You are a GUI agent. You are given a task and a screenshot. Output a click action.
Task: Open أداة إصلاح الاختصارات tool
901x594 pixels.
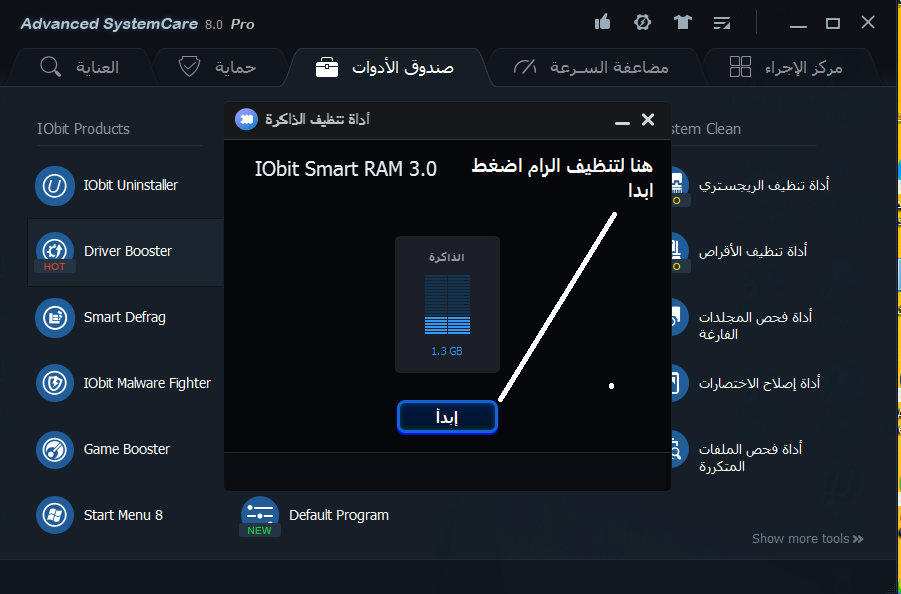(759, 383)
